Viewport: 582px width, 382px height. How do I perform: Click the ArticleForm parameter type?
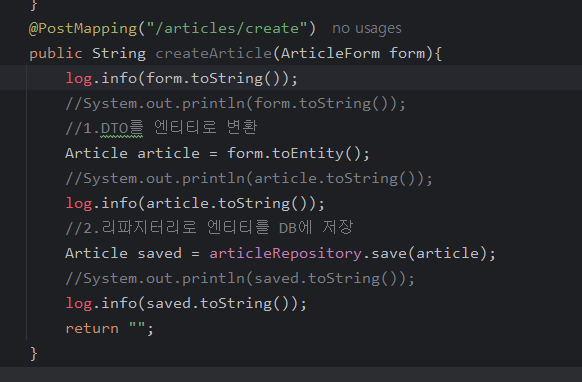click(x=330, y=53)
